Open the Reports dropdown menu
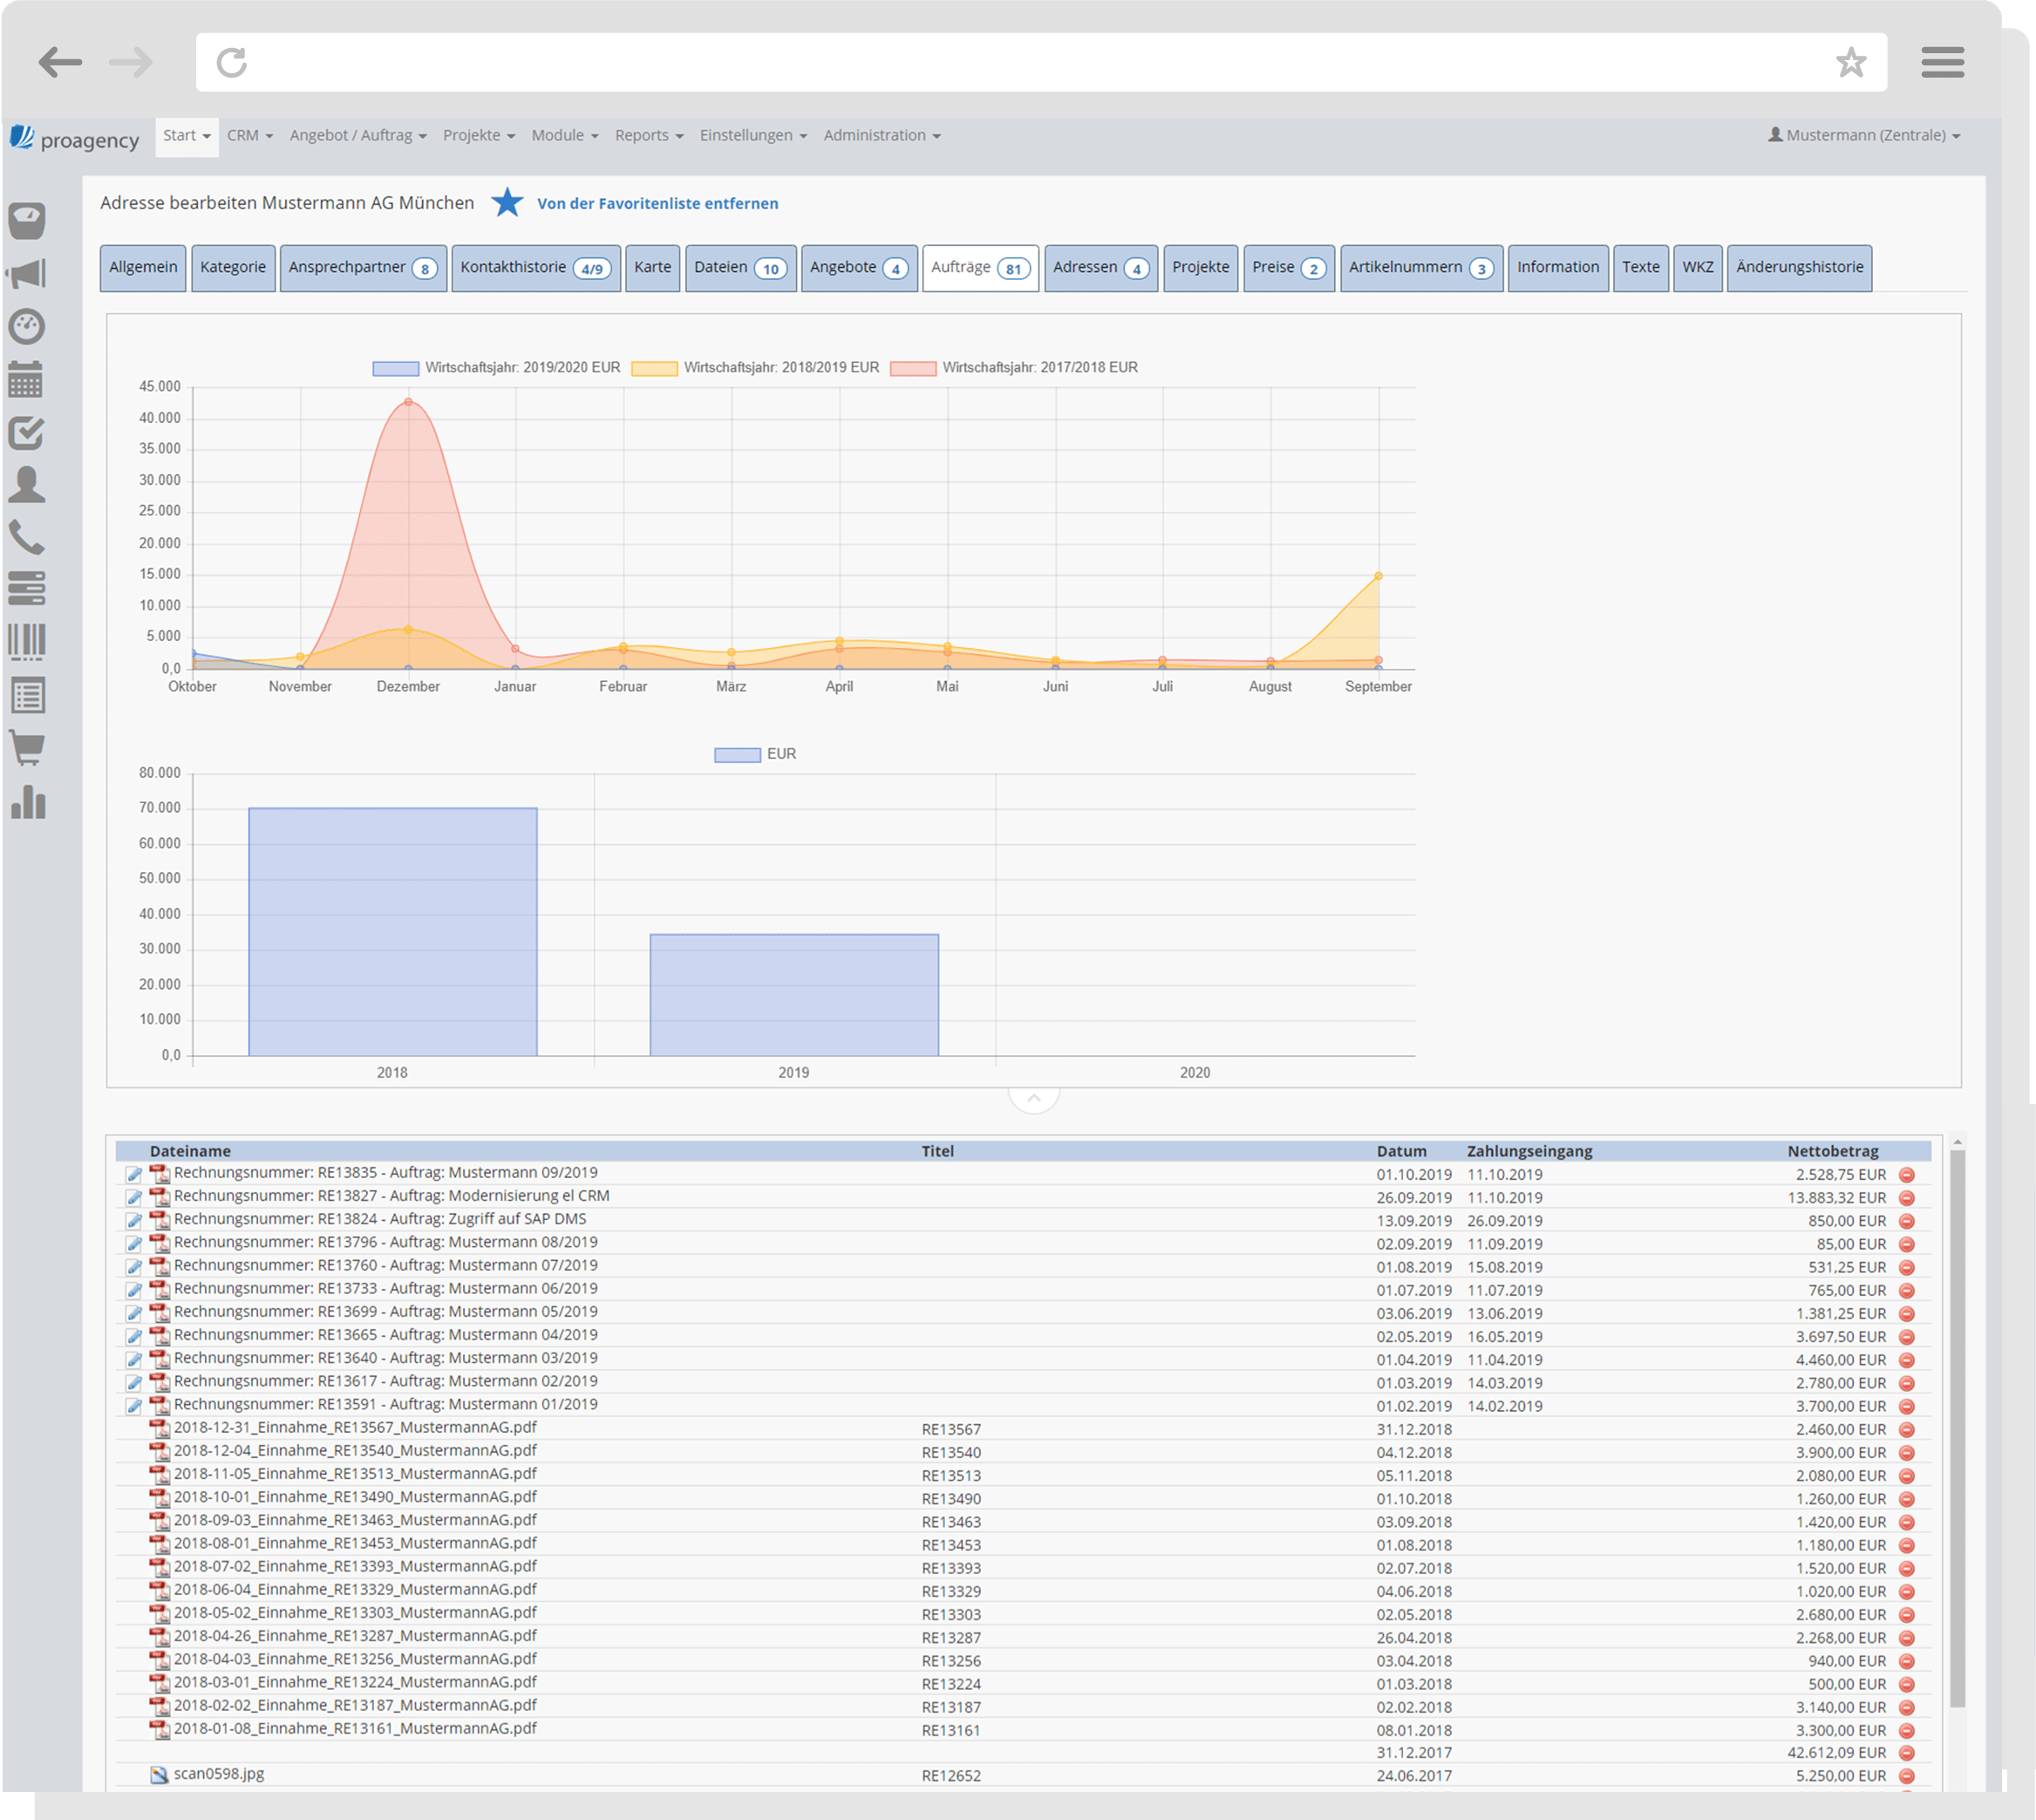Image resolution: width=2036 pixels, height=1820 pixels. 648,136
